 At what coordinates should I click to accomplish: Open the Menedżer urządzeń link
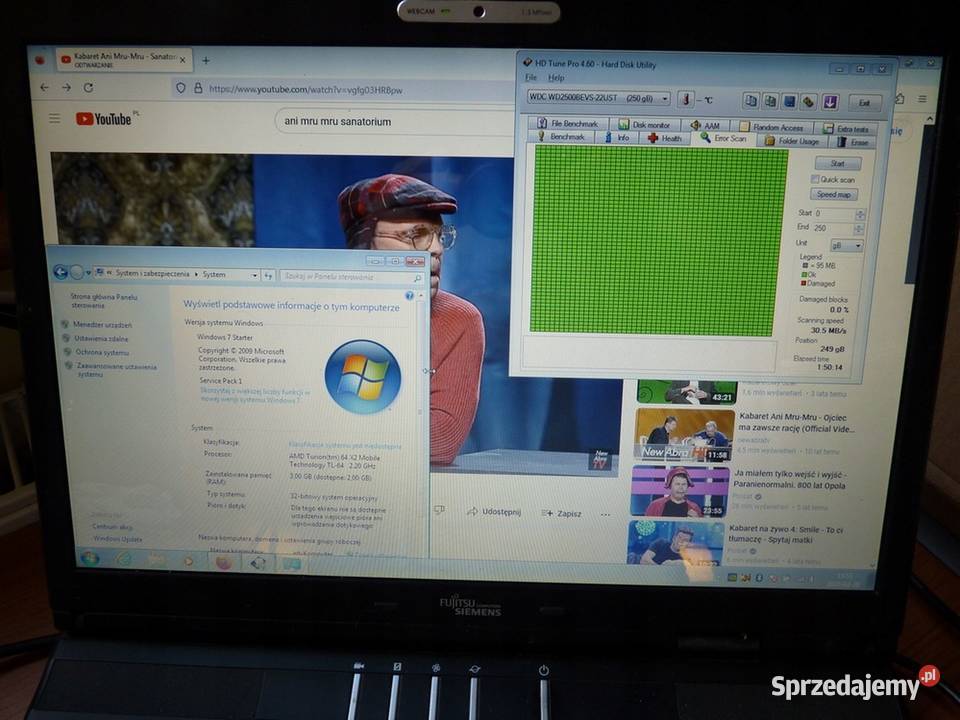[105, 324]
